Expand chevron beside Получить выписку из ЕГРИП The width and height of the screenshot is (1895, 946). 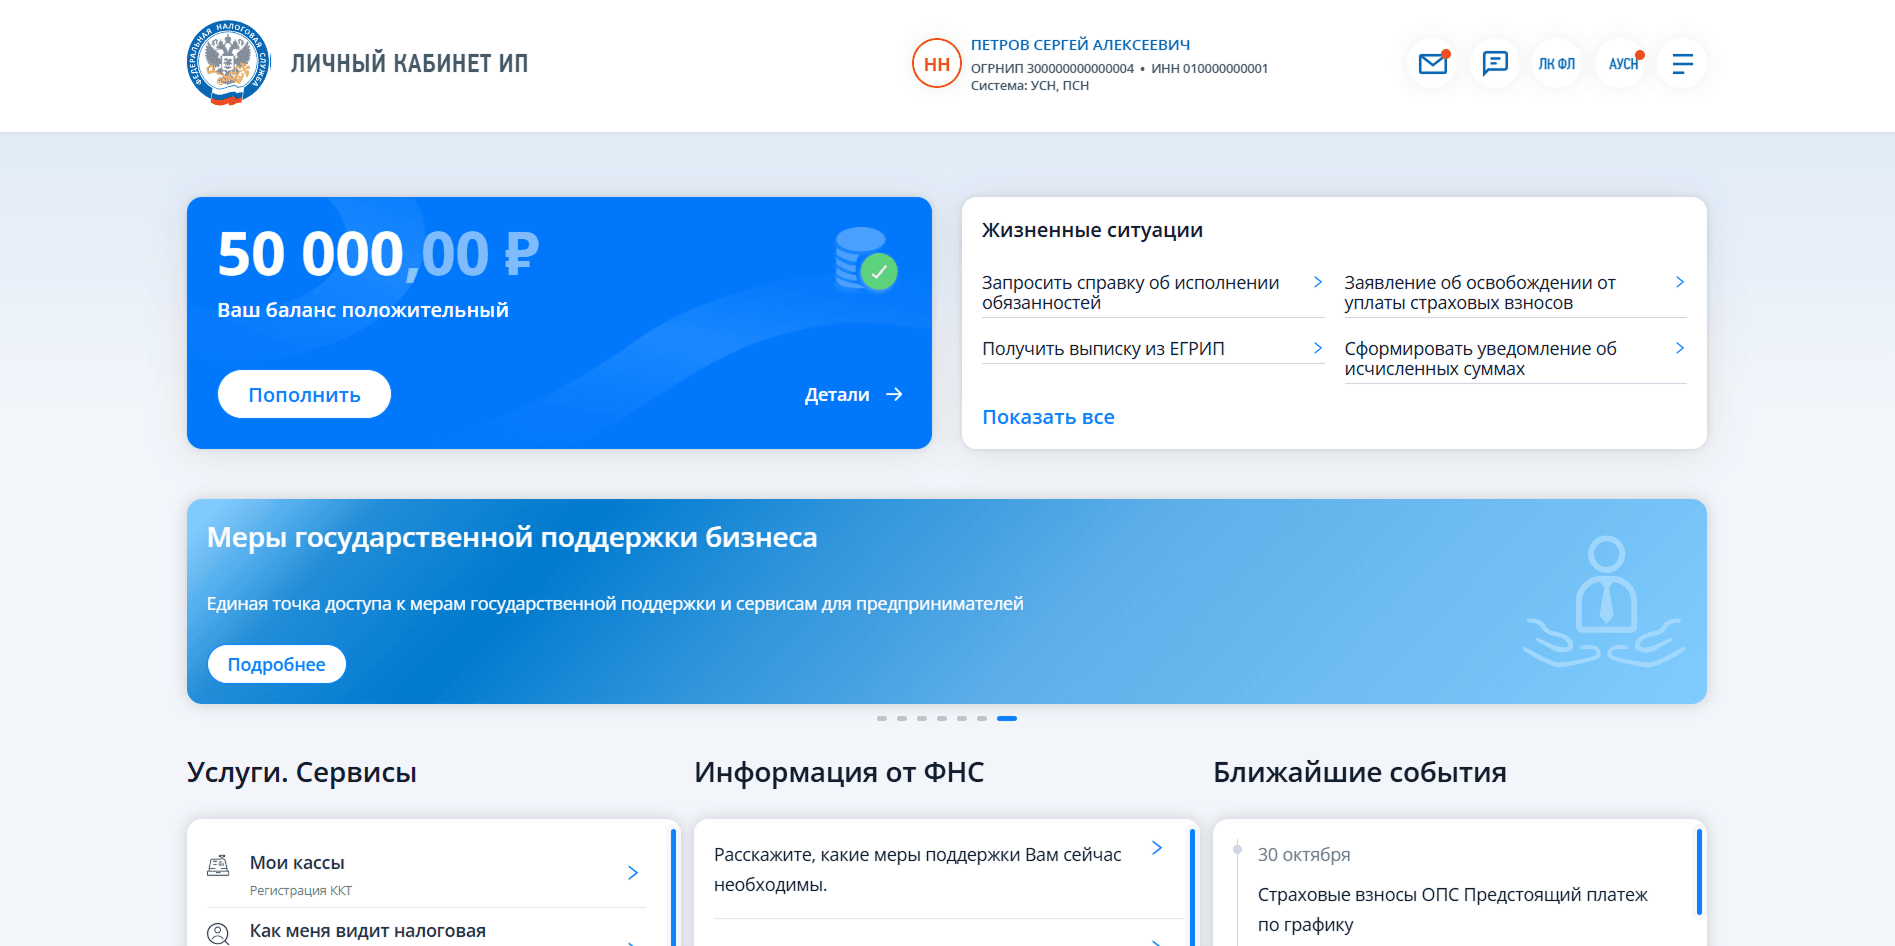1318,348
